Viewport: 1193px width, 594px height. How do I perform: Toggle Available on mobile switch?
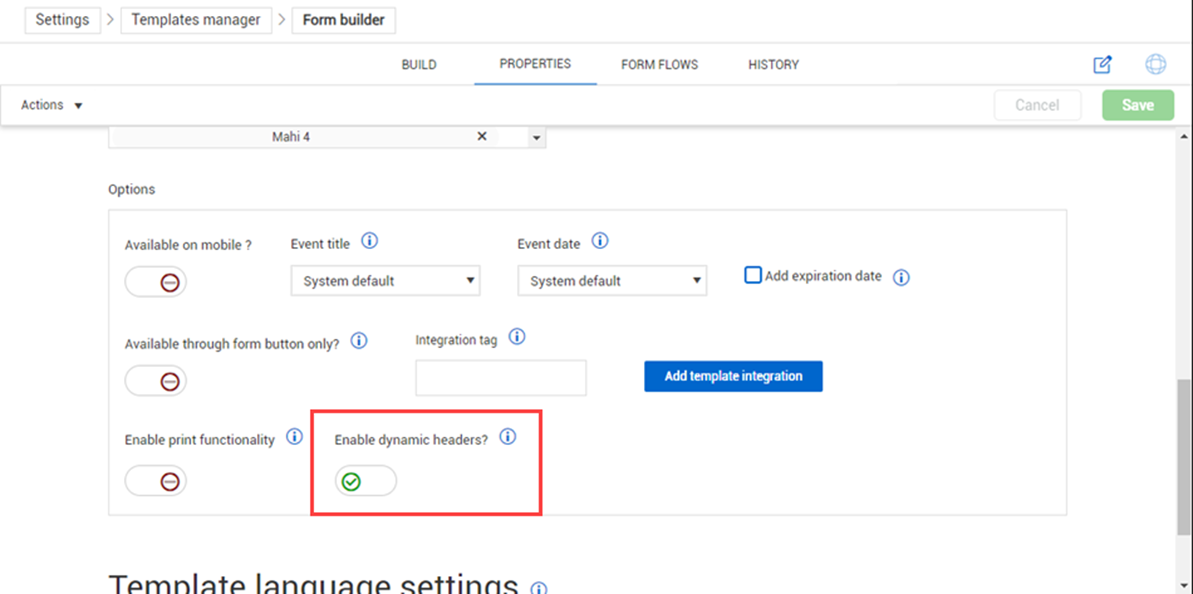pyautogui.click(x=156, y=283)
